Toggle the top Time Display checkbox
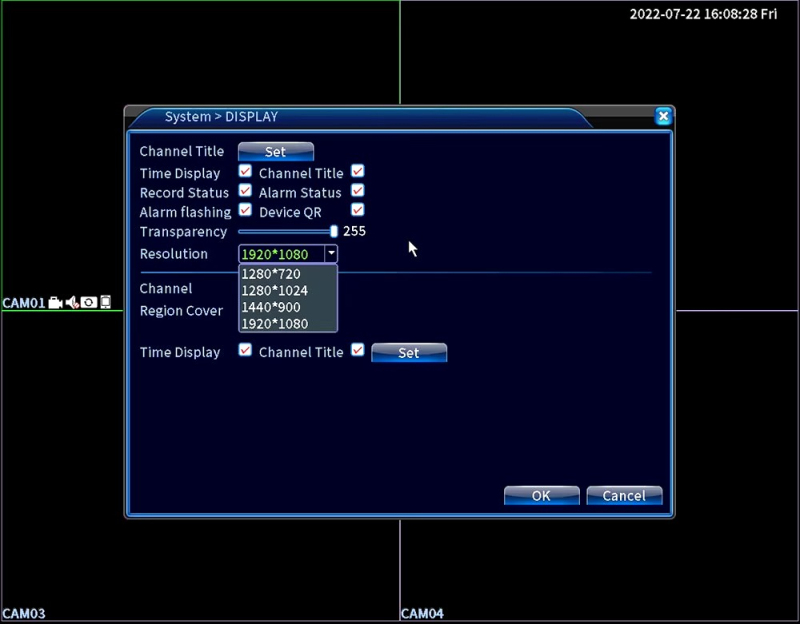 pos(245,171)
